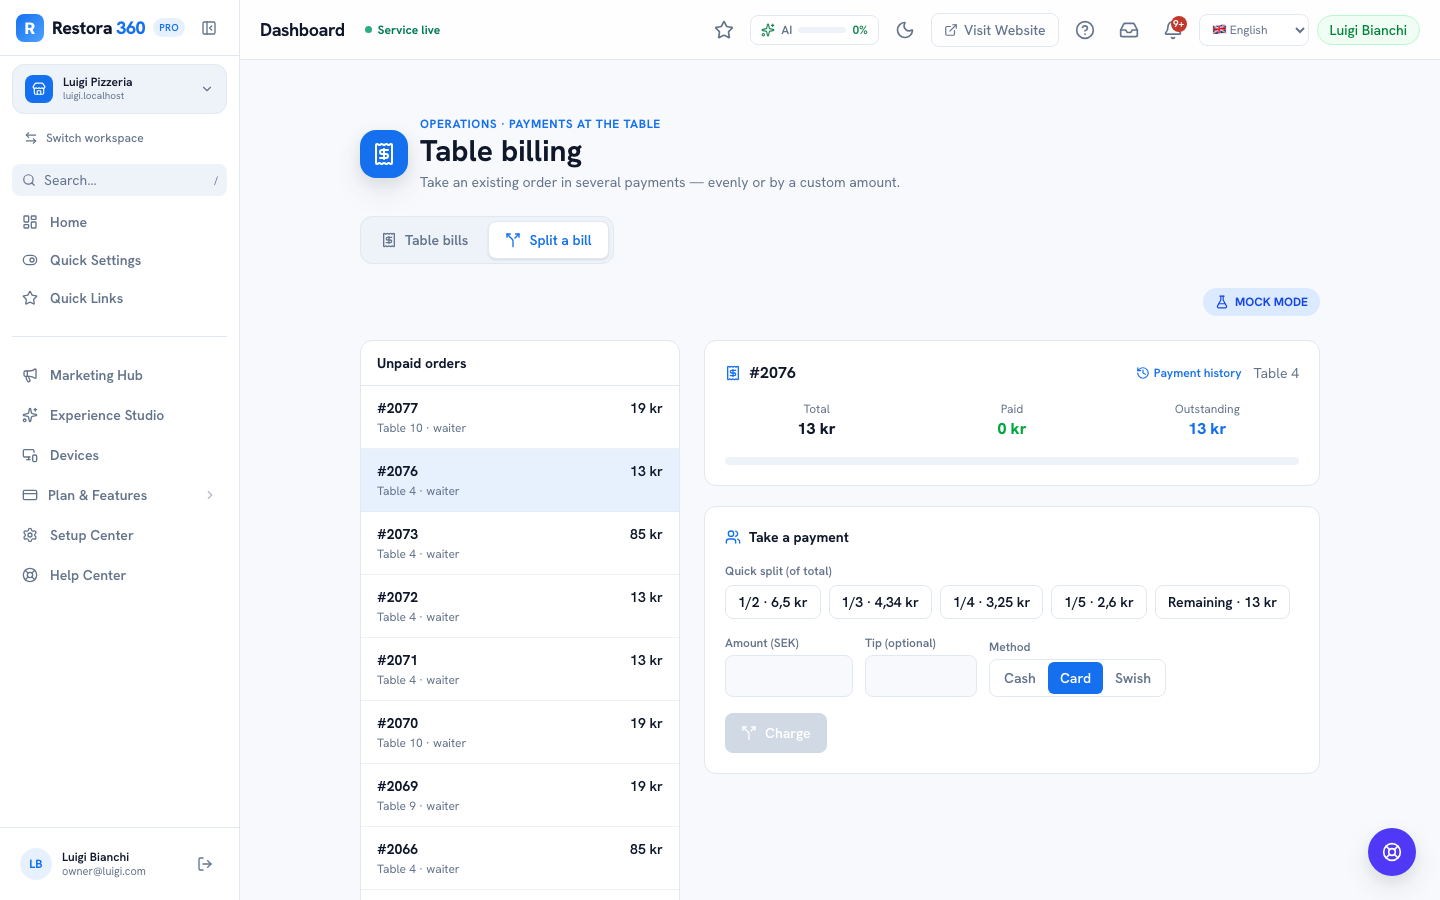The height and width of the screenshot is (900, 1440).
Task: Click the Restora 360 logo icon
Action: 30,28
